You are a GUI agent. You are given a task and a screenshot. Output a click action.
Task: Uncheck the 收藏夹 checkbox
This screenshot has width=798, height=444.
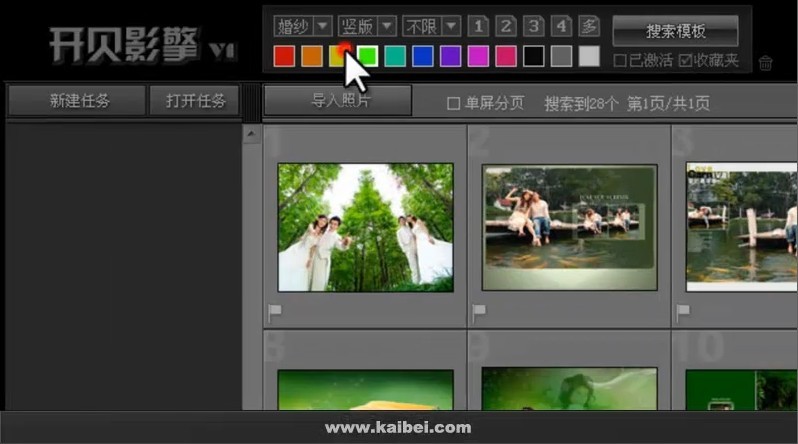(685, 61)
